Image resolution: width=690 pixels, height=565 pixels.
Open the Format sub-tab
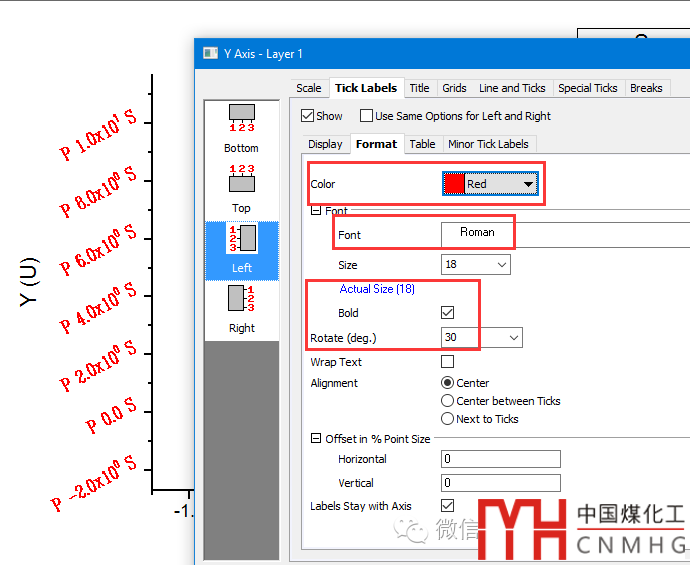[x=376, y=144]
